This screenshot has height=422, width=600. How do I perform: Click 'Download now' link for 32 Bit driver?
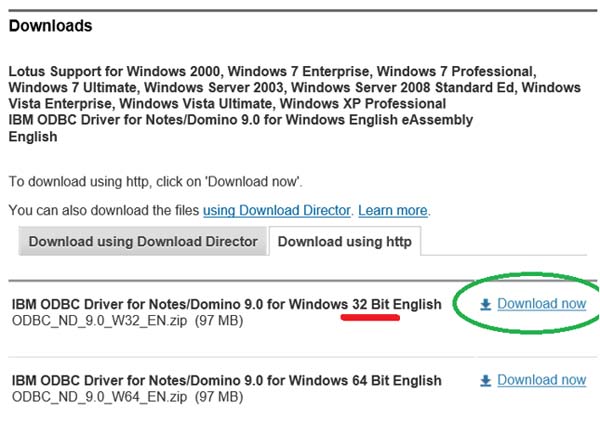(x=541, y=304)
